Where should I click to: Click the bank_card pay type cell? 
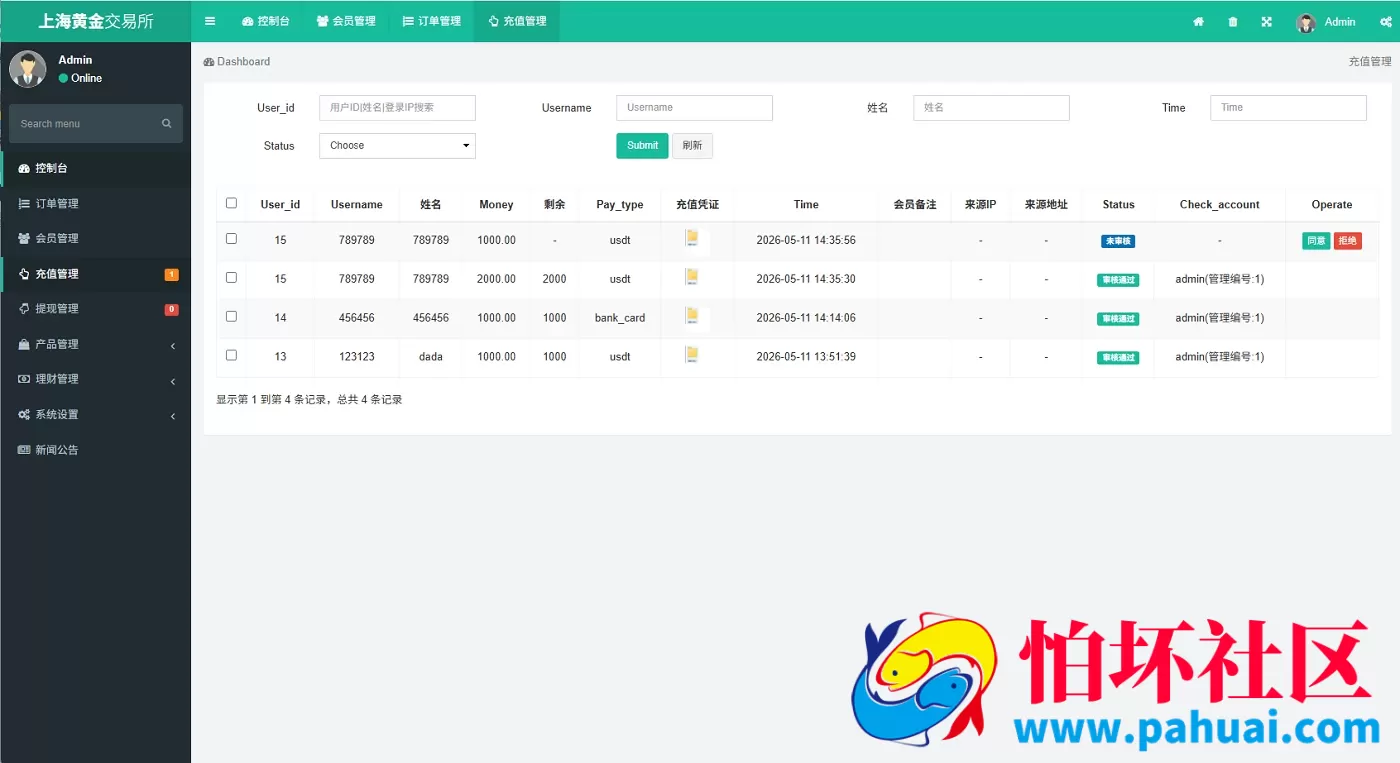(620, 318)
